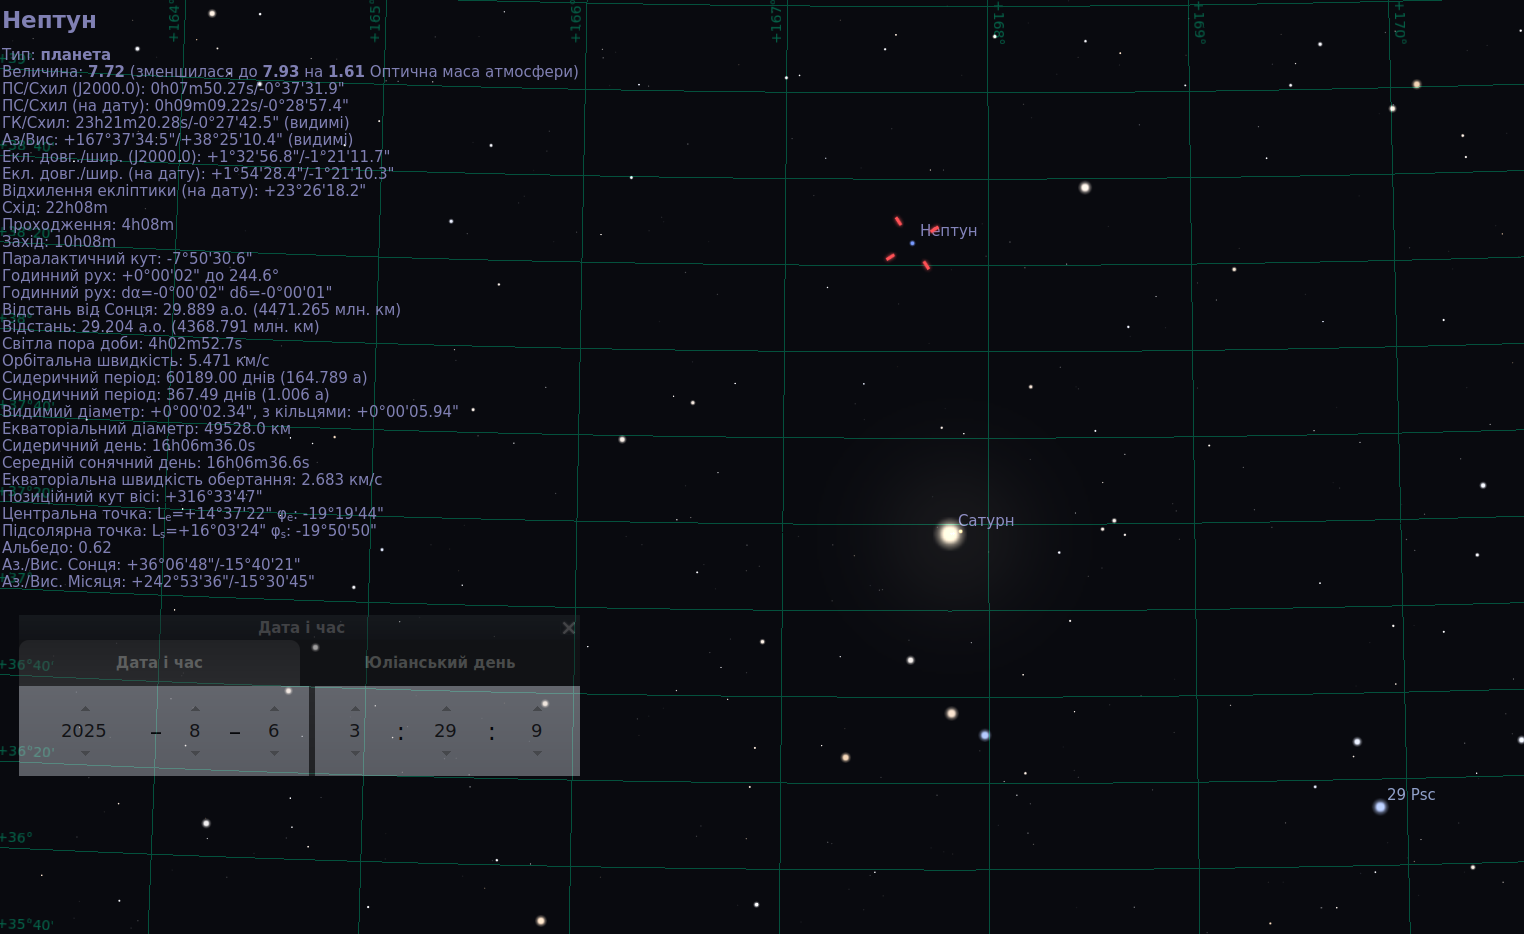Viewport: 1524px width, 934px height.
Task: Select the blue star 29 Psc
Action: tap(1380, 806)
